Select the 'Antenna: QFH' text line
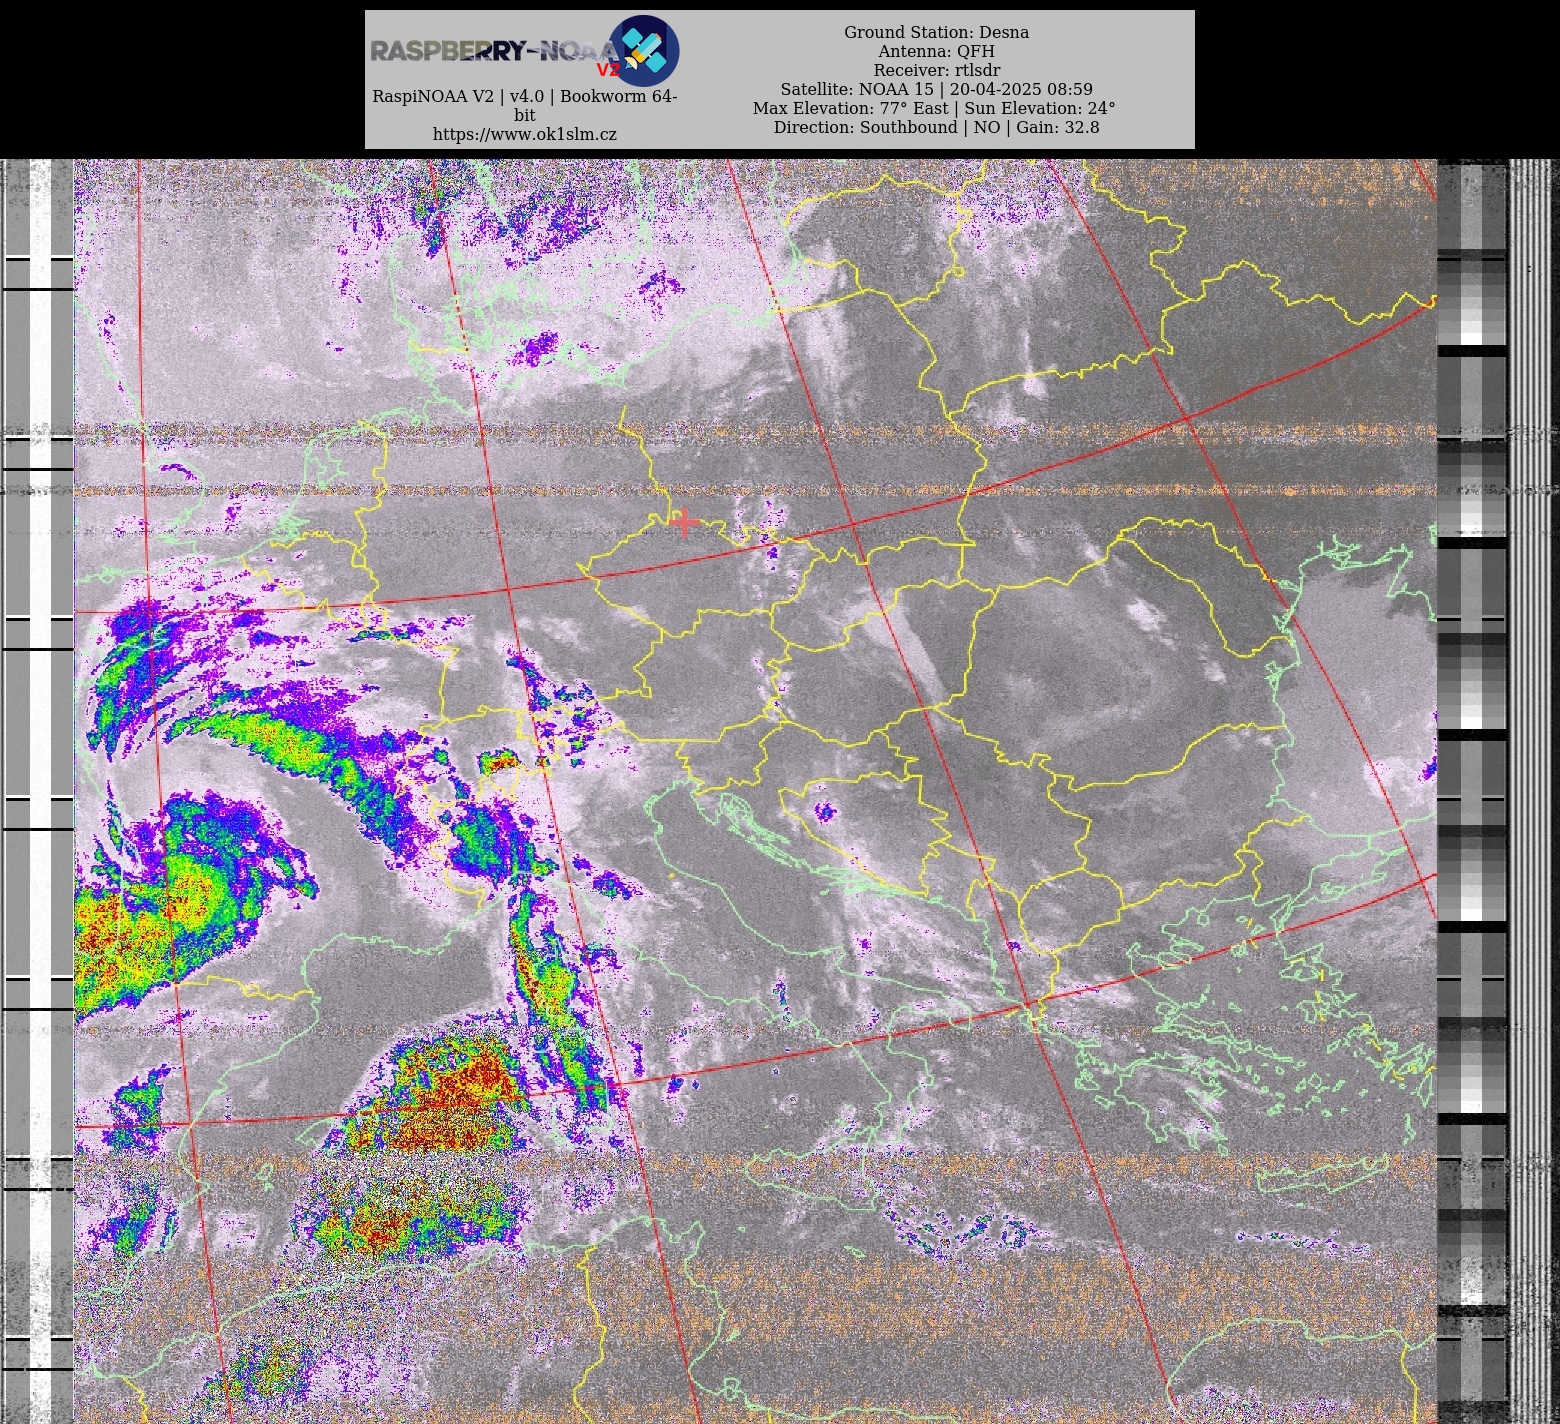 (x=936, y=51)
